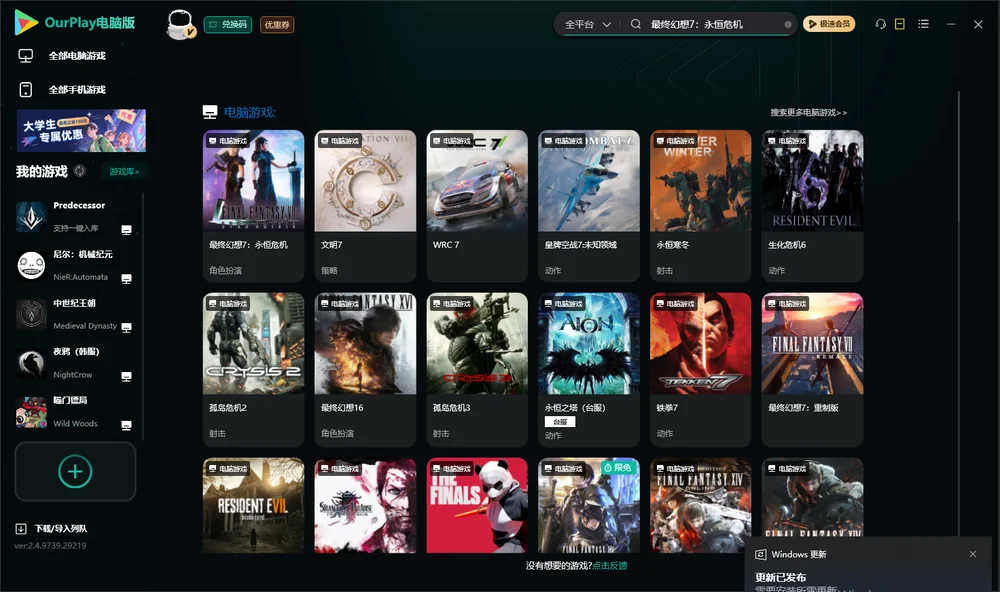This screenshot has width=1000, height=592.
Task: Click the 电脑游戏 section header icon
Action: point(210,112)
